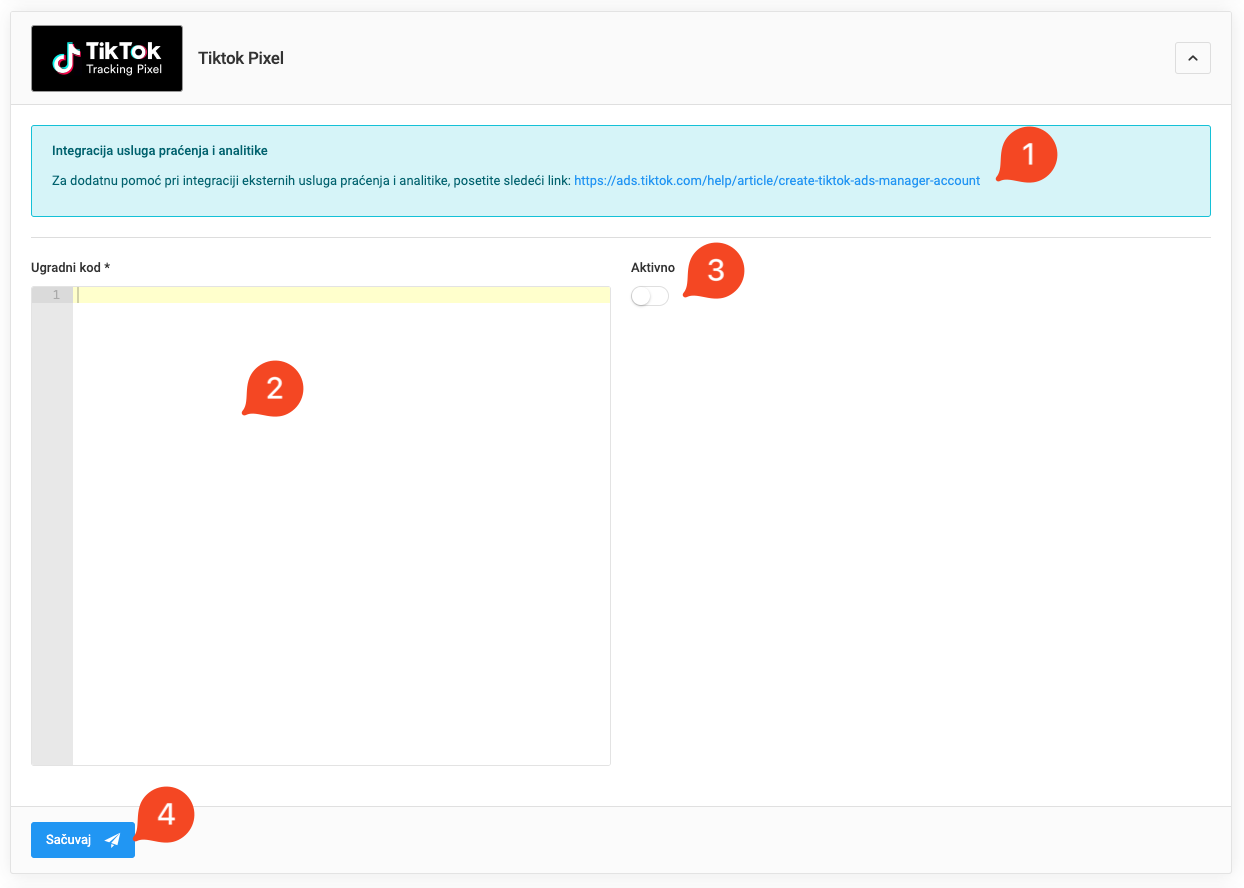Click the red annotation marker number 2

point(273,388)
